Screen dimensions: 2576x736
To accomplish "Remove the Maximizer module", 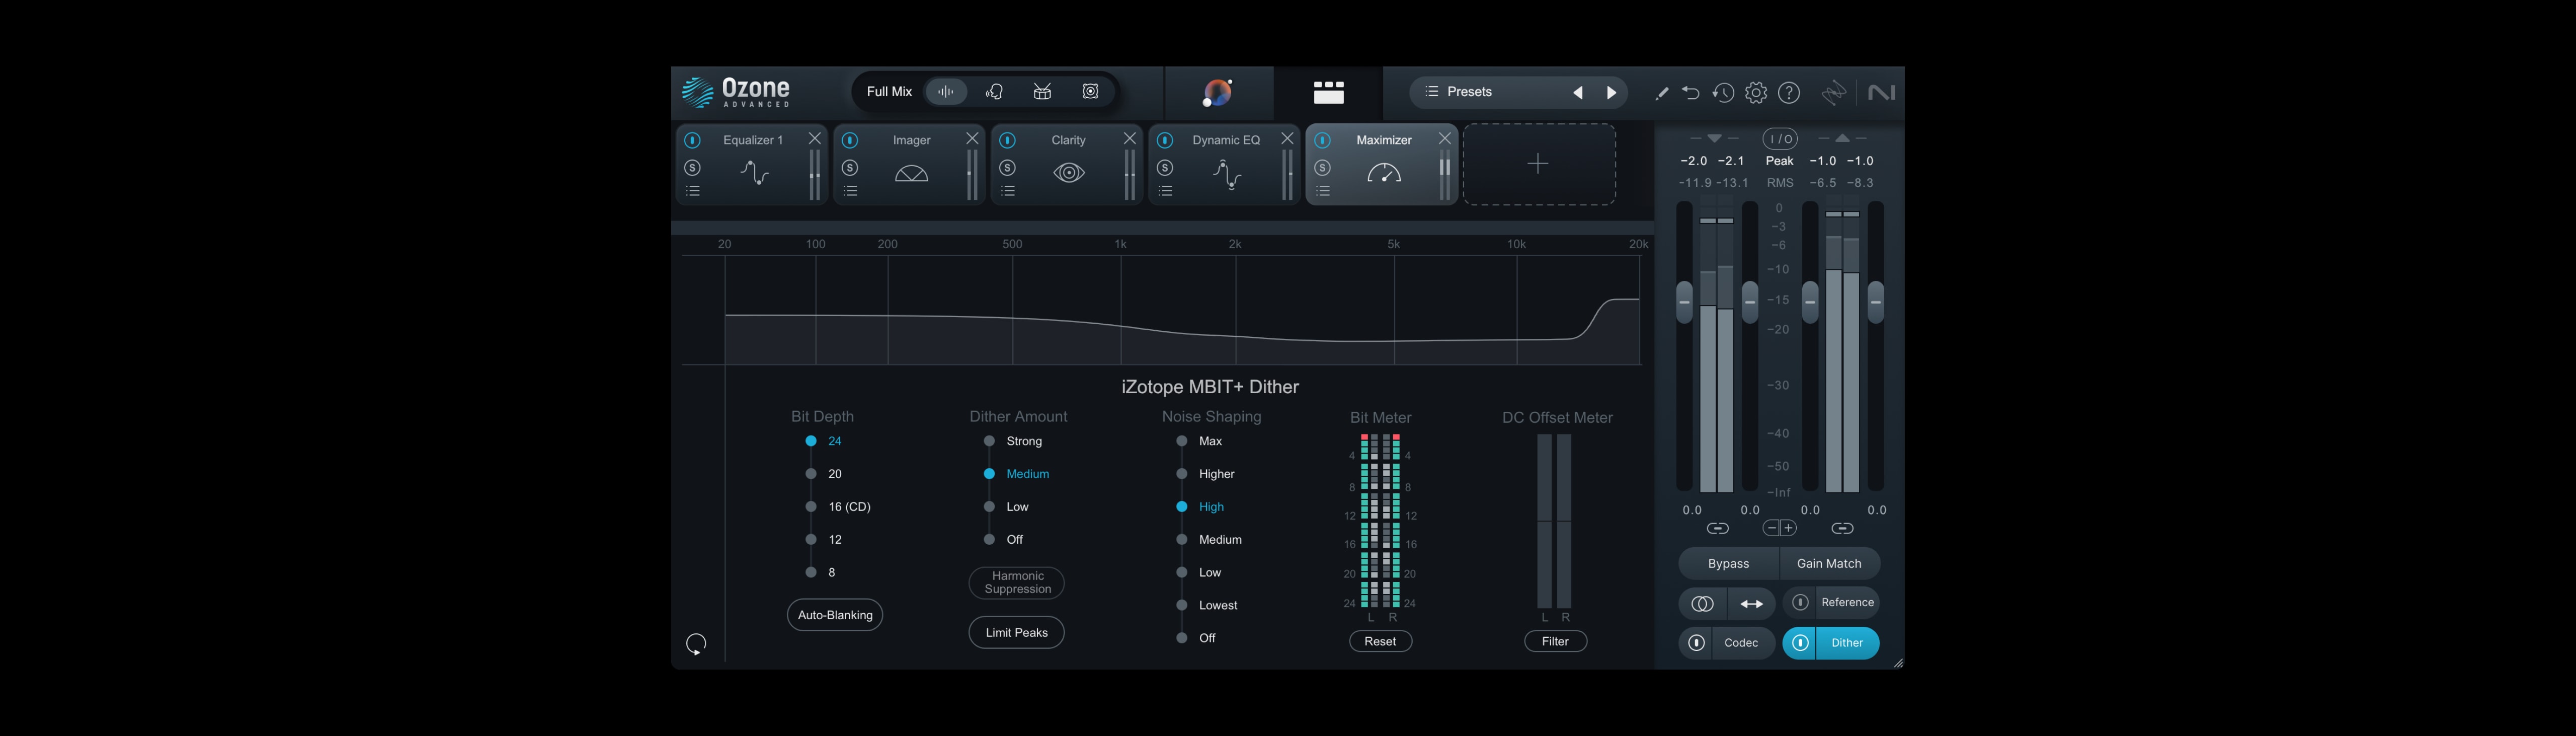I will click(x=1445, y=139).
